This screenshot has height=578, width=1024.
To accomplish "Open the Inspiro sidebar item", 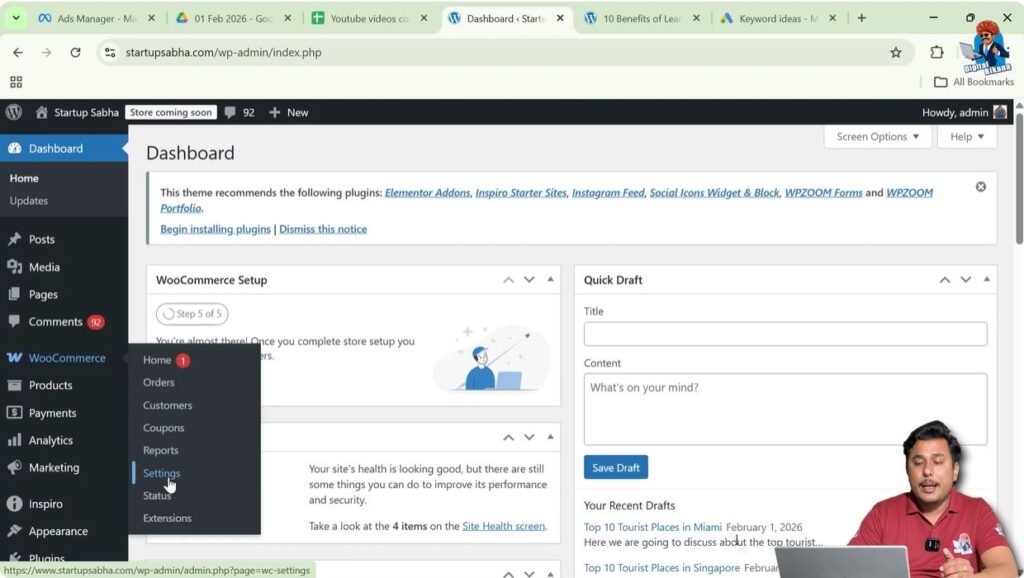I will pos(49,503).
